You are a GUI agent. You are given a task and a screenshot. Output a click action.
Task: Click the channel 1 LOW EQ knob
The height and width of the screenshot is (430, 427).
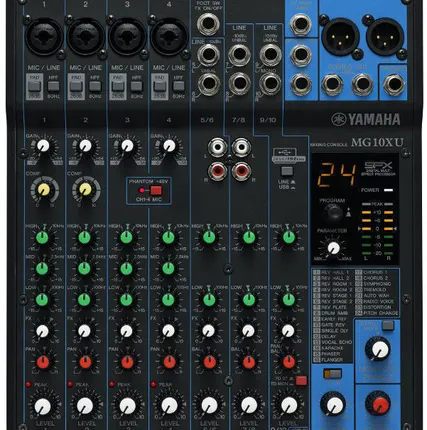[x=42, y=300]
